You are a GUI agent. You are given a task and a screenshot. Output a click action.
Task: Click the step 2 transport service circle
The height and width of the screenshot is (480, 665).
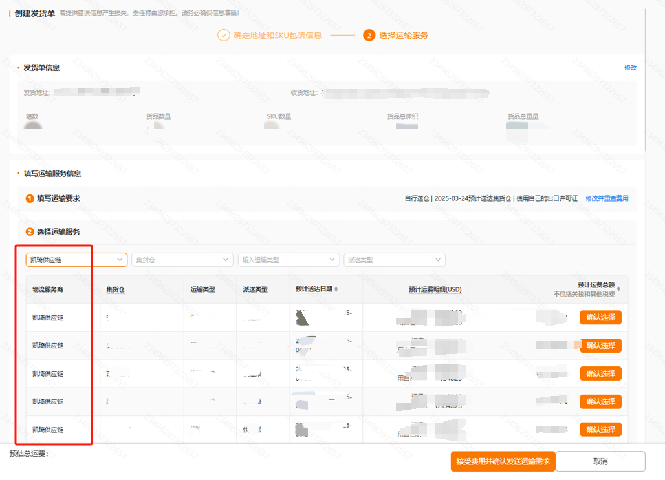369,35
